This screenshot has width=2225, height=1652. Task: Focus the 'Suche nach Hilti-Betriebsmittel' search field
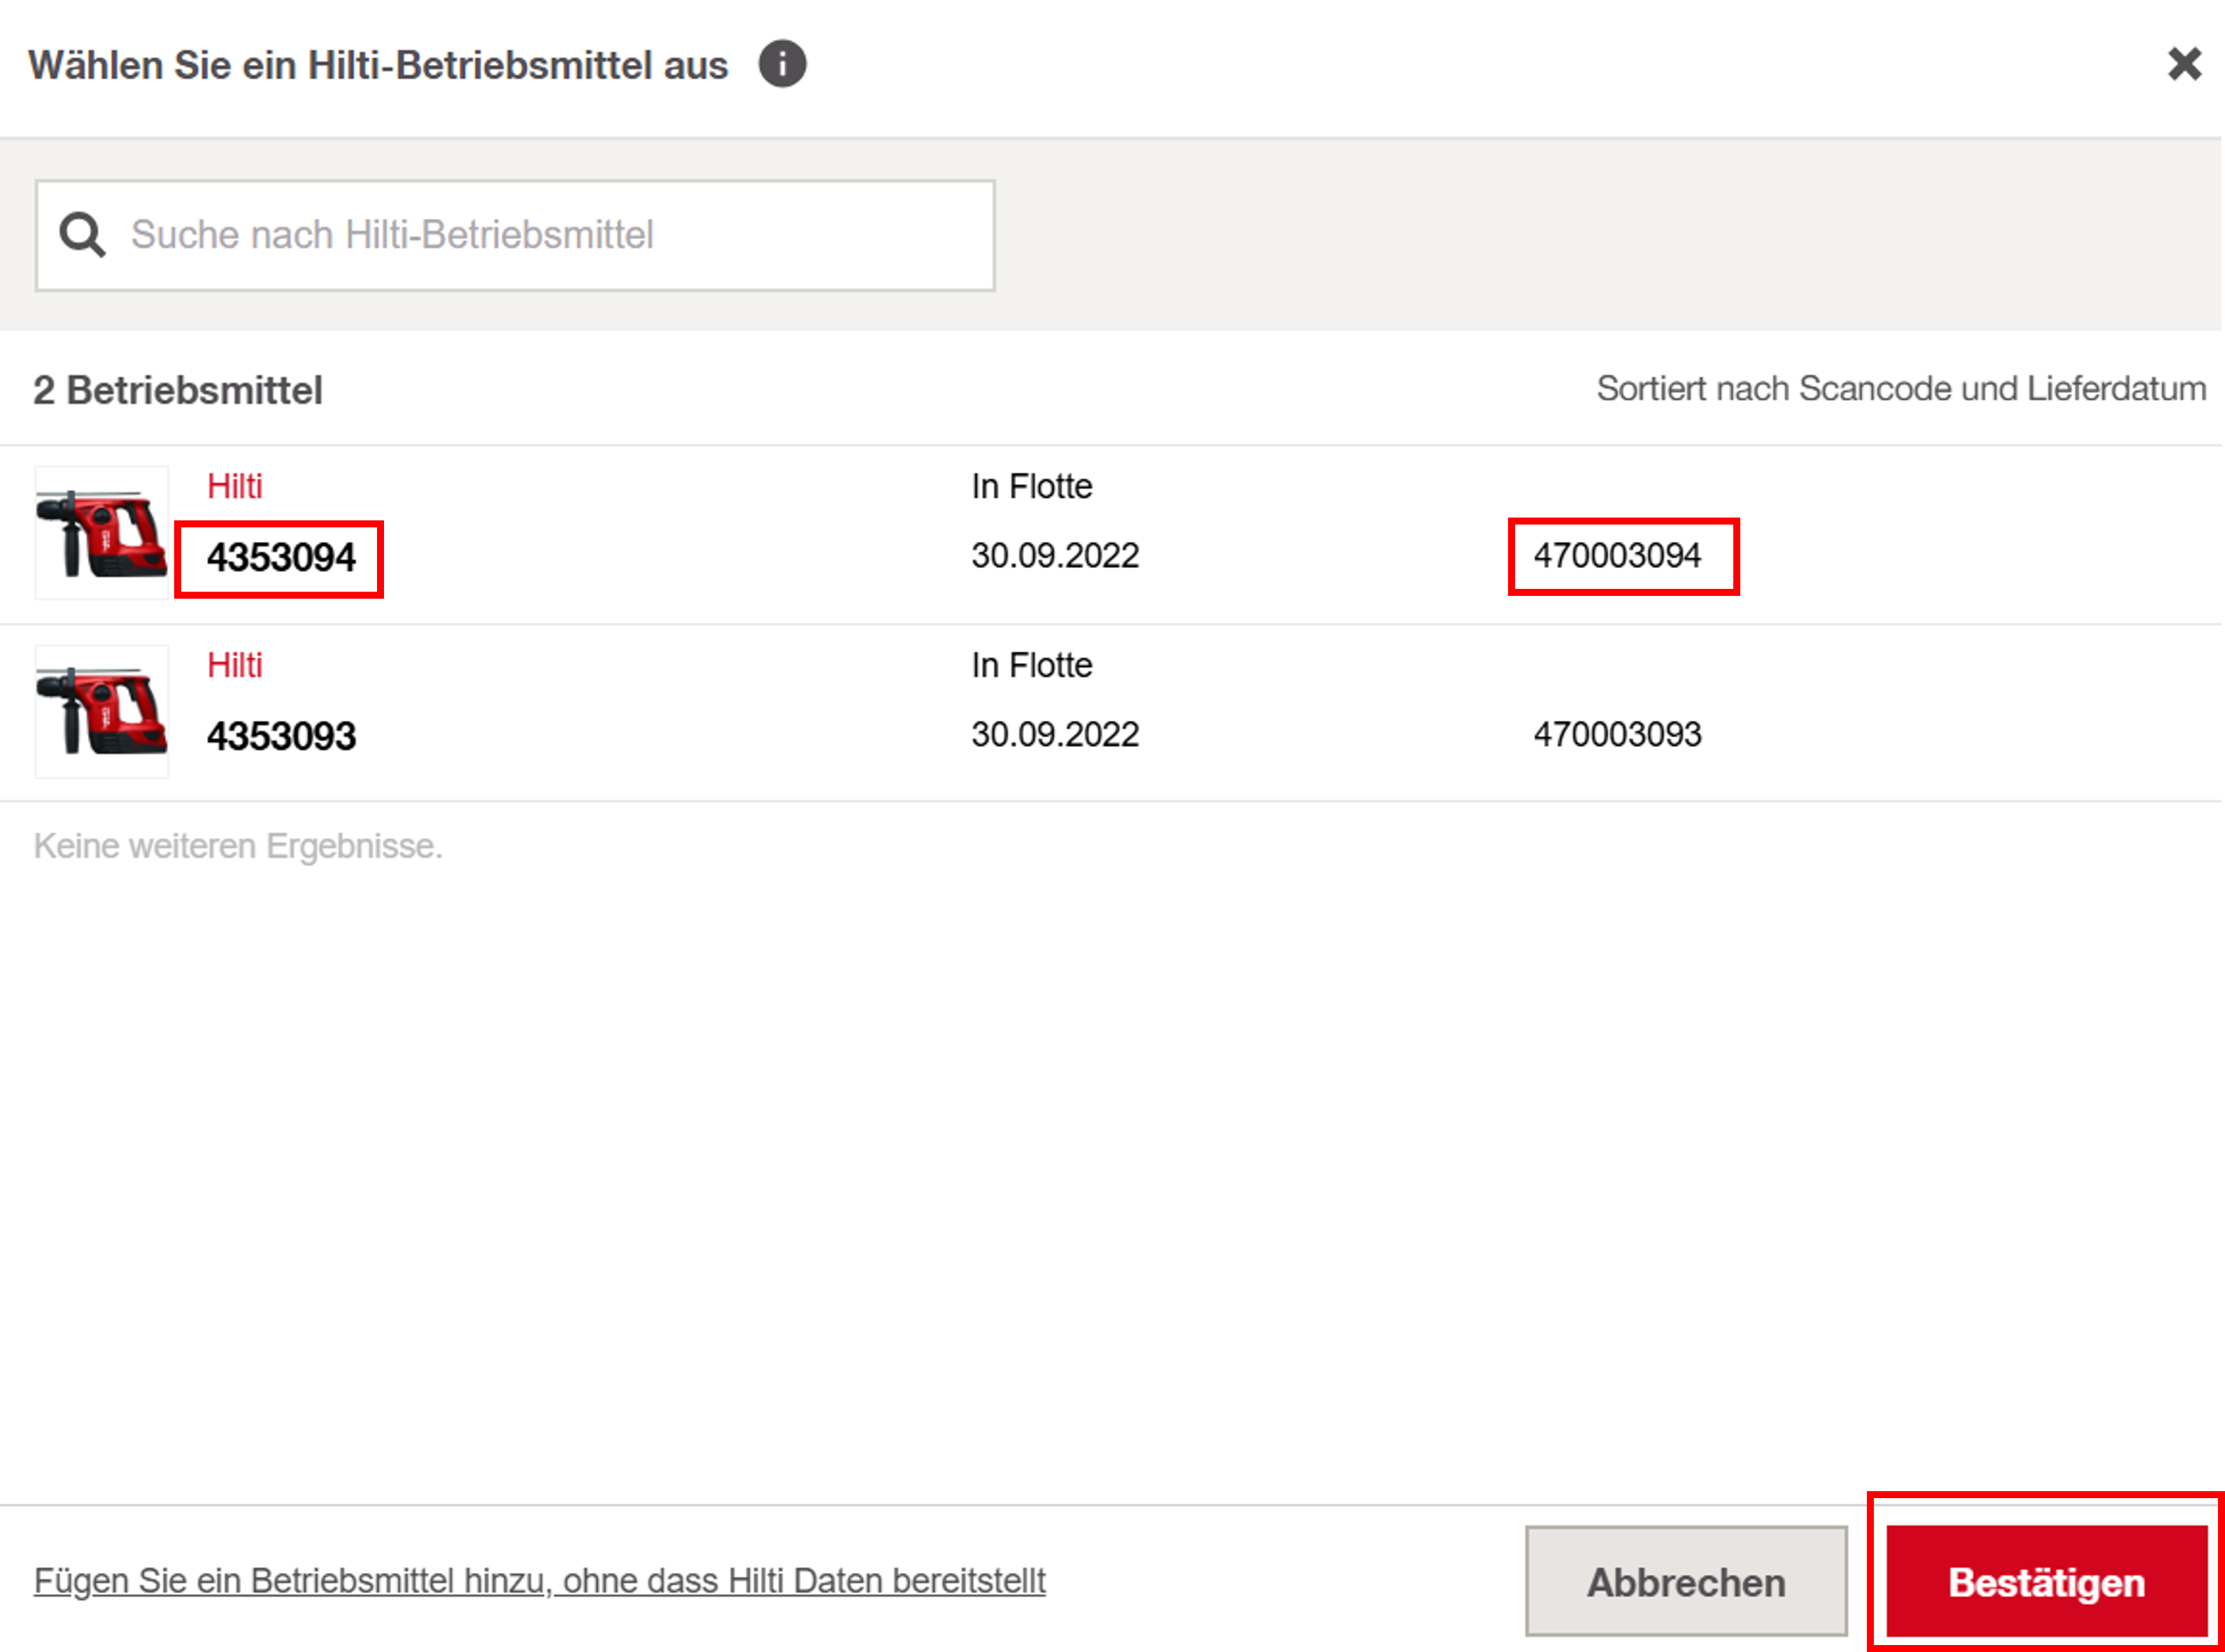[x=515, y=236]
